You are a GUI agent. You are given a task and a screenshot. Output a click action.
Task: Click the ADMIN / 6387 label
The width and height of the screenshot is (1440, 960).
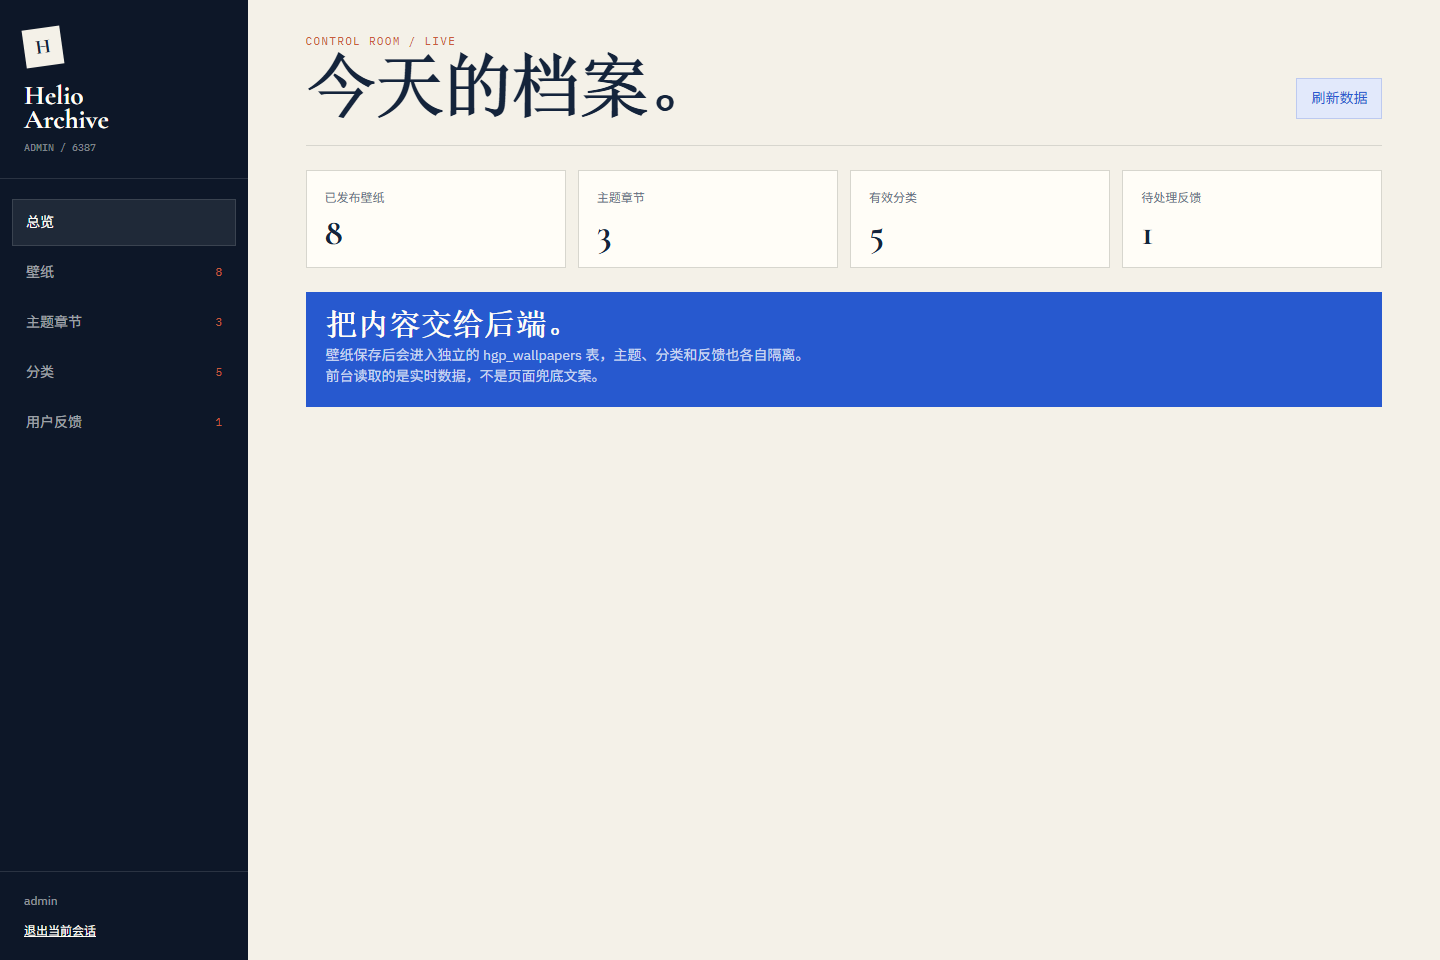pyautogui.click(x=60, y=148)
